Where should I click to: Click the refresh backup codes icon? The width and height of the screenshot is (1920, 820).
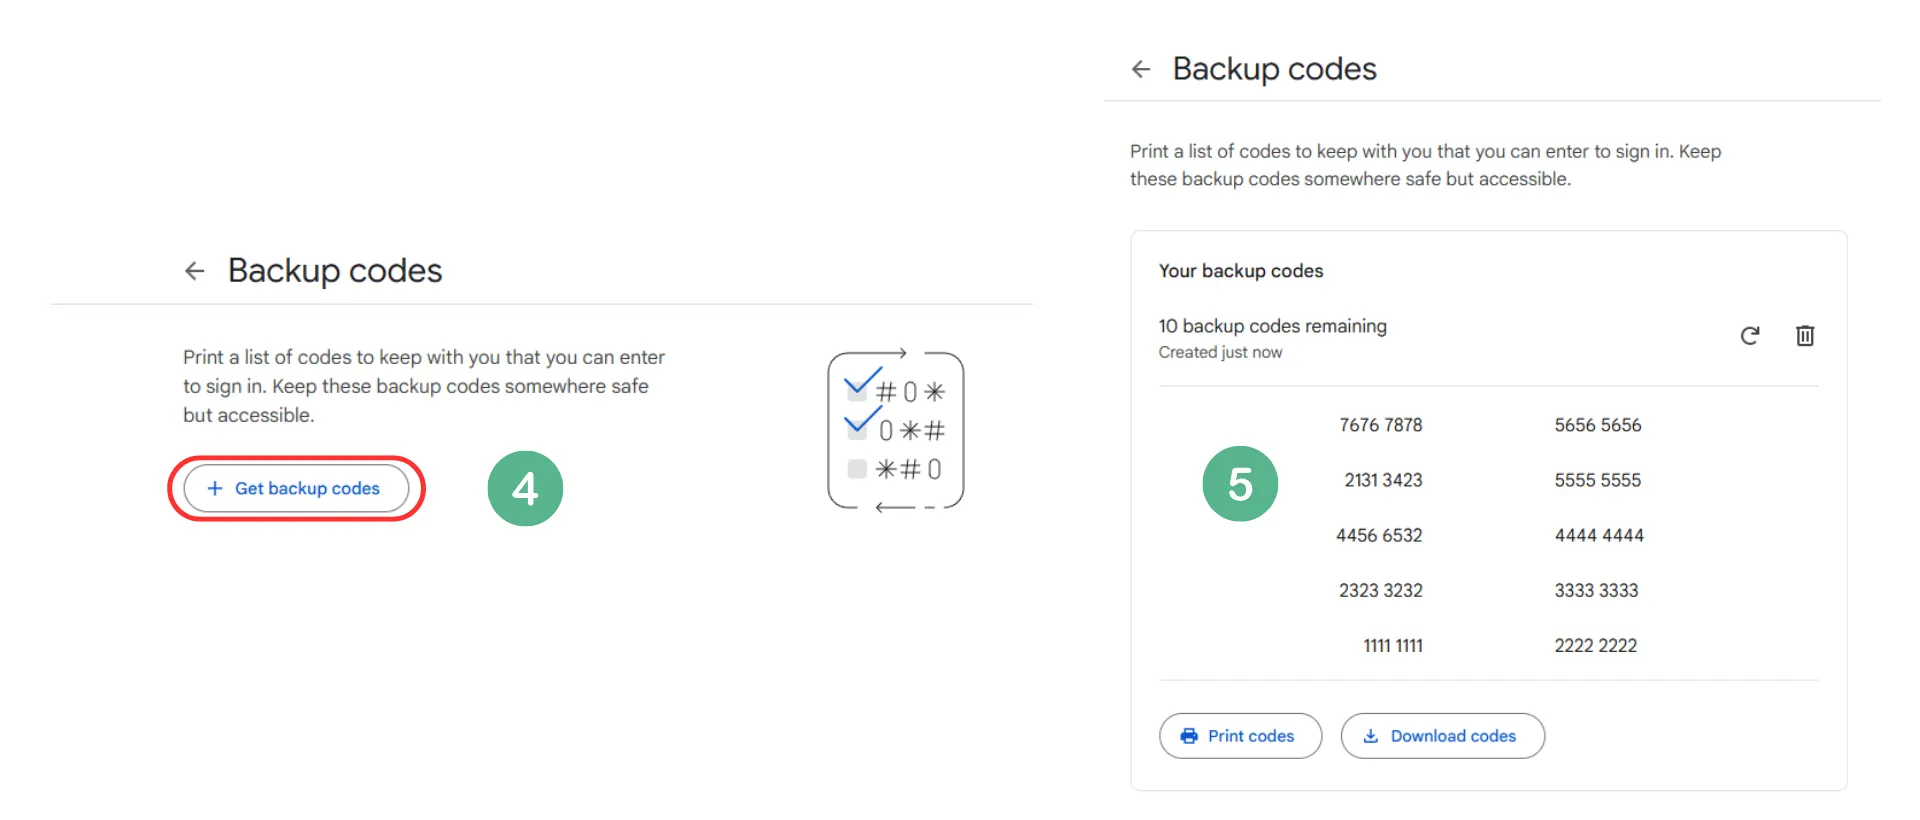tap(1749, 336)
